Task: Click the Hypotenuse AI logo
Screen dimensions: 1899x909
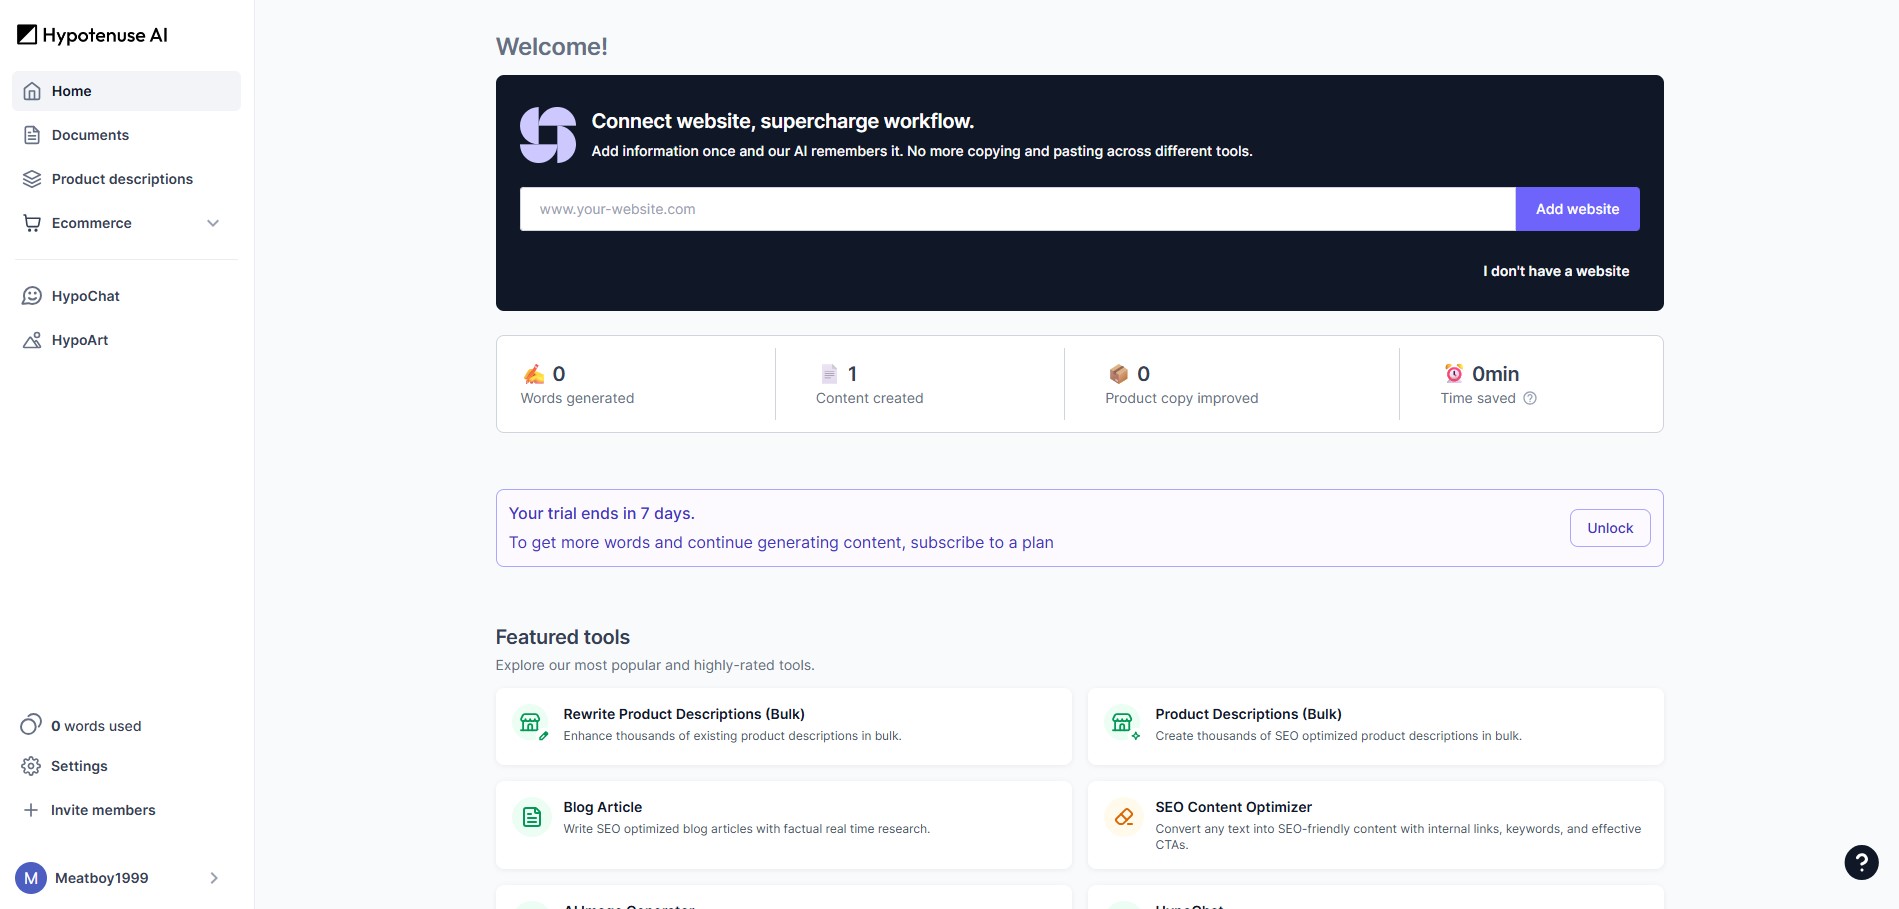Action: (x=92, y=35)
